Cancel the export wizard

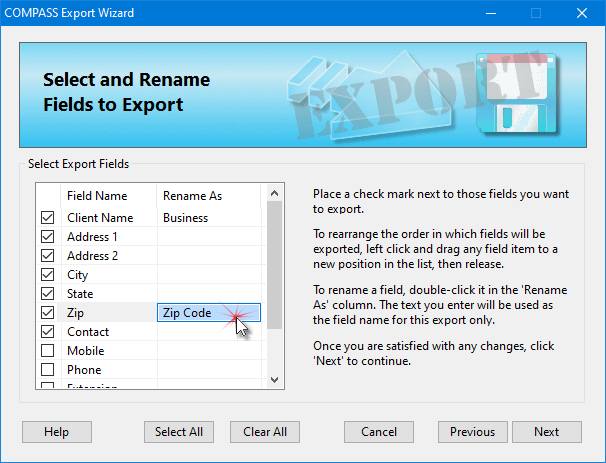379,432
